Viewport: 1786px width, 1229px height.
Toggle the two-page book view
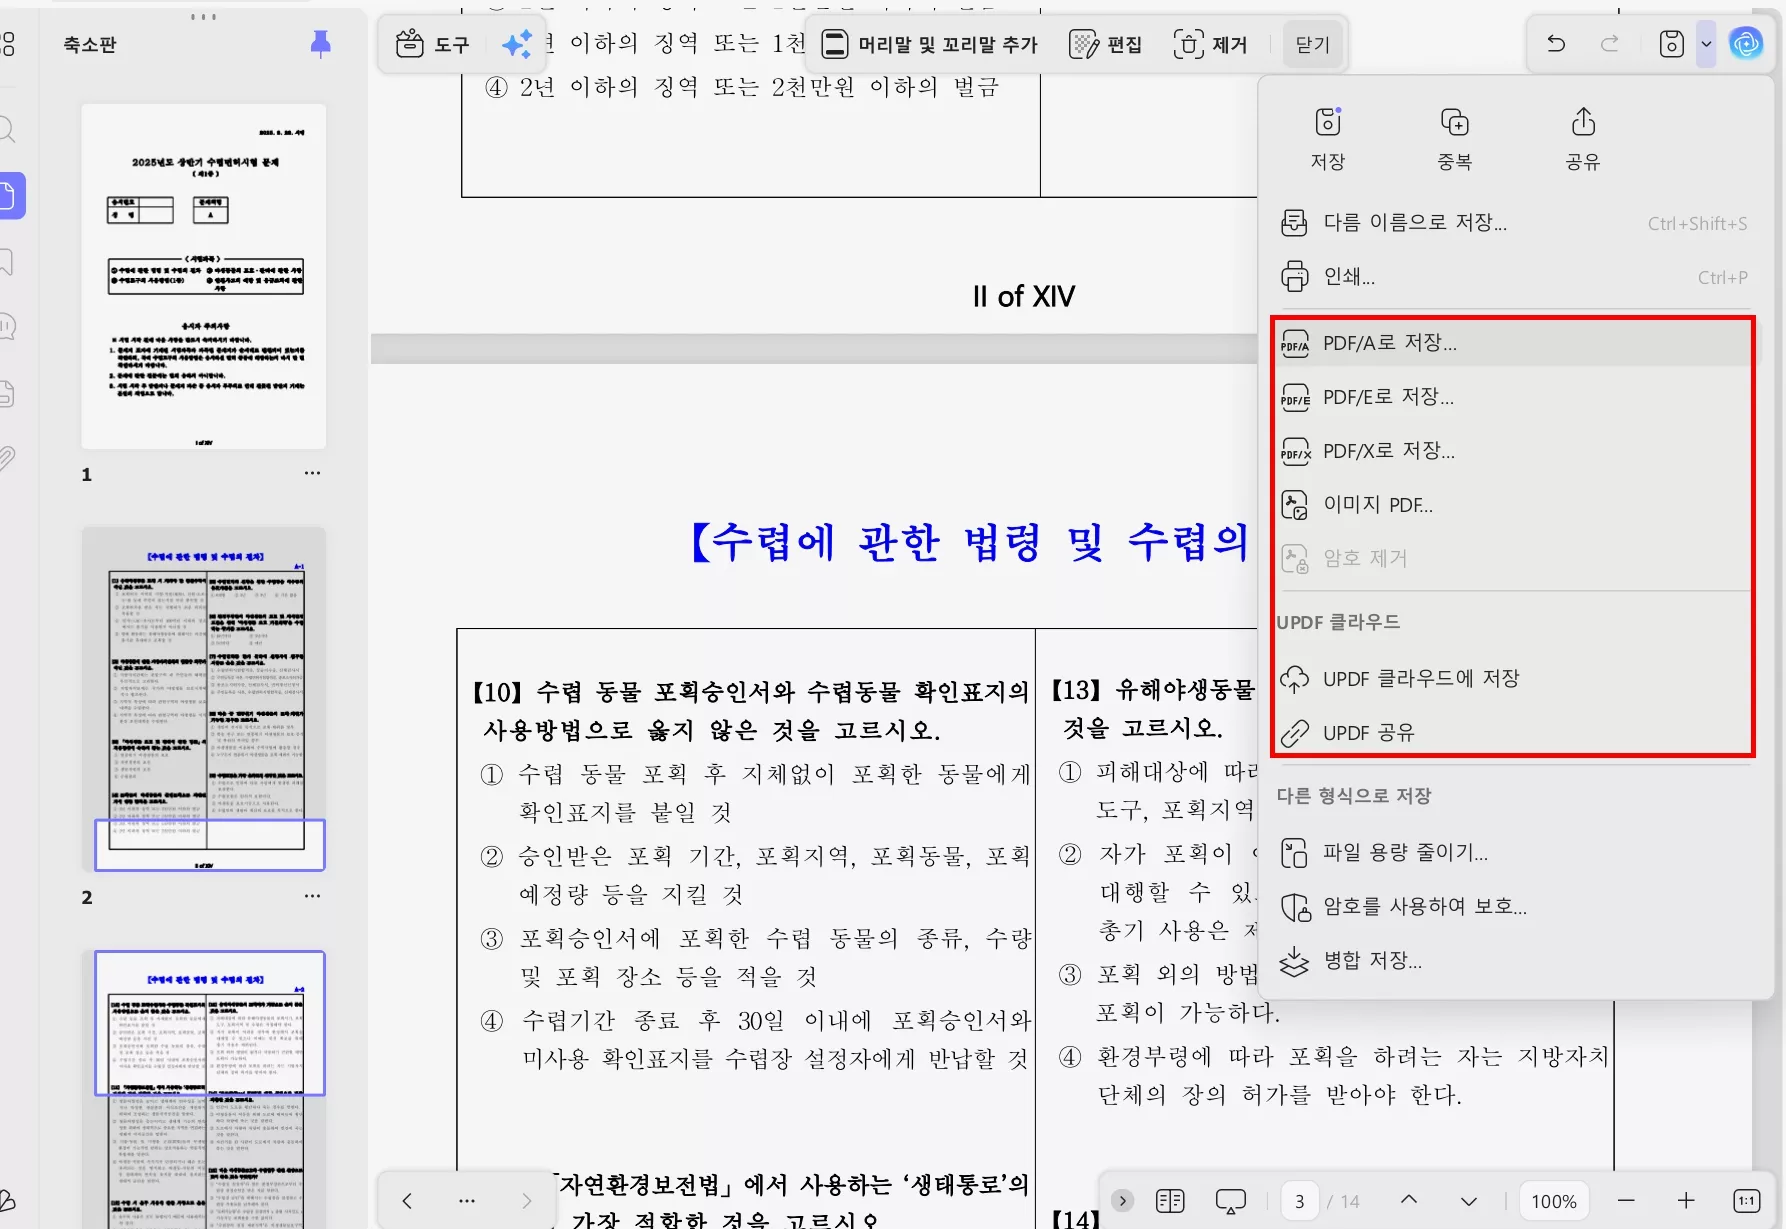point(1170,1199)
